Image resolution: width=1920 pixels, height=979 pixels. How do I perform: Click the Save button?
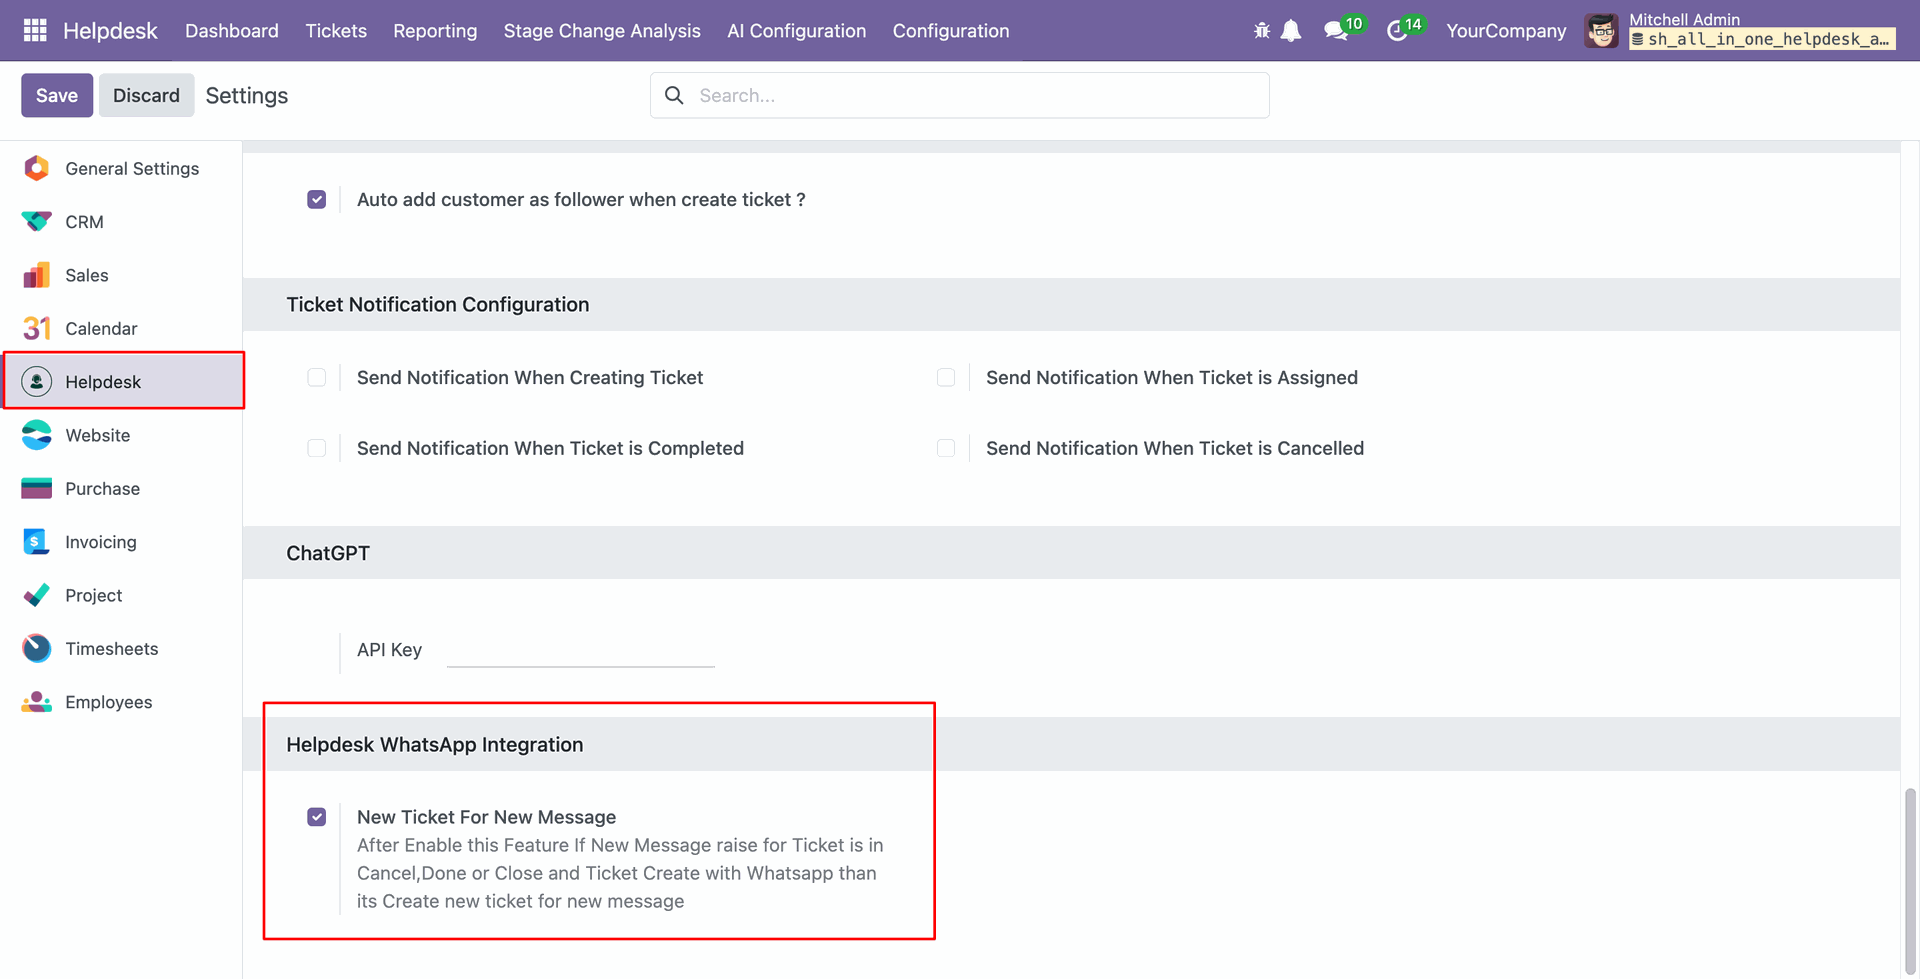[x=57, y=95]
